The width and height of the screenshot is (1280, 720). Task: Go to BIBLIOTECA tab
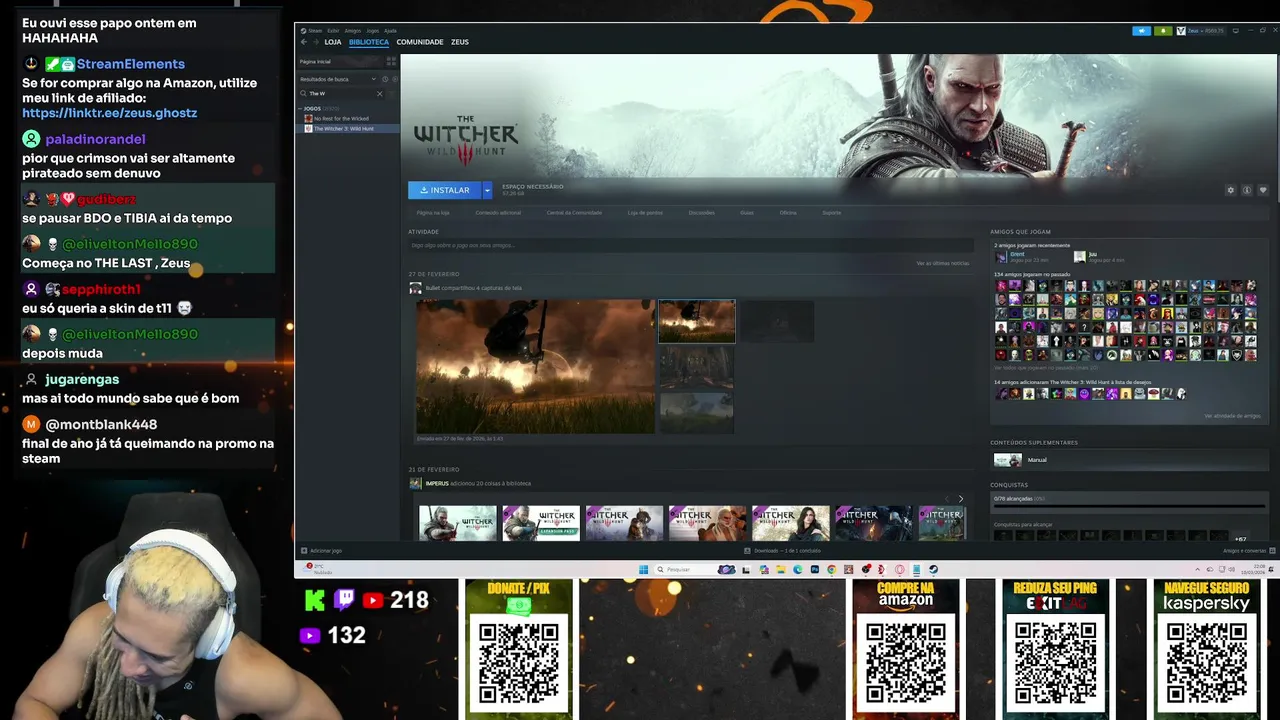pyautogui.click(x=369, y=42)
